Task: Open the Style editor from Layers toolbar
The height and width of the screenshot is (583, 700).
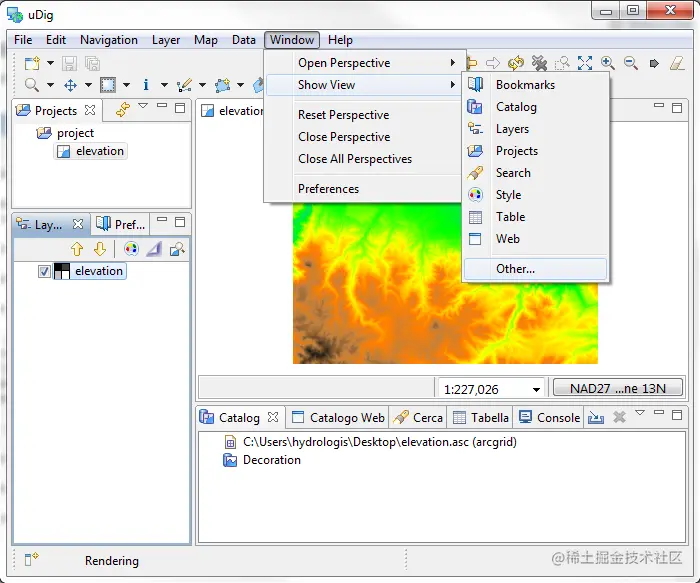Action: tap(131, 249)
